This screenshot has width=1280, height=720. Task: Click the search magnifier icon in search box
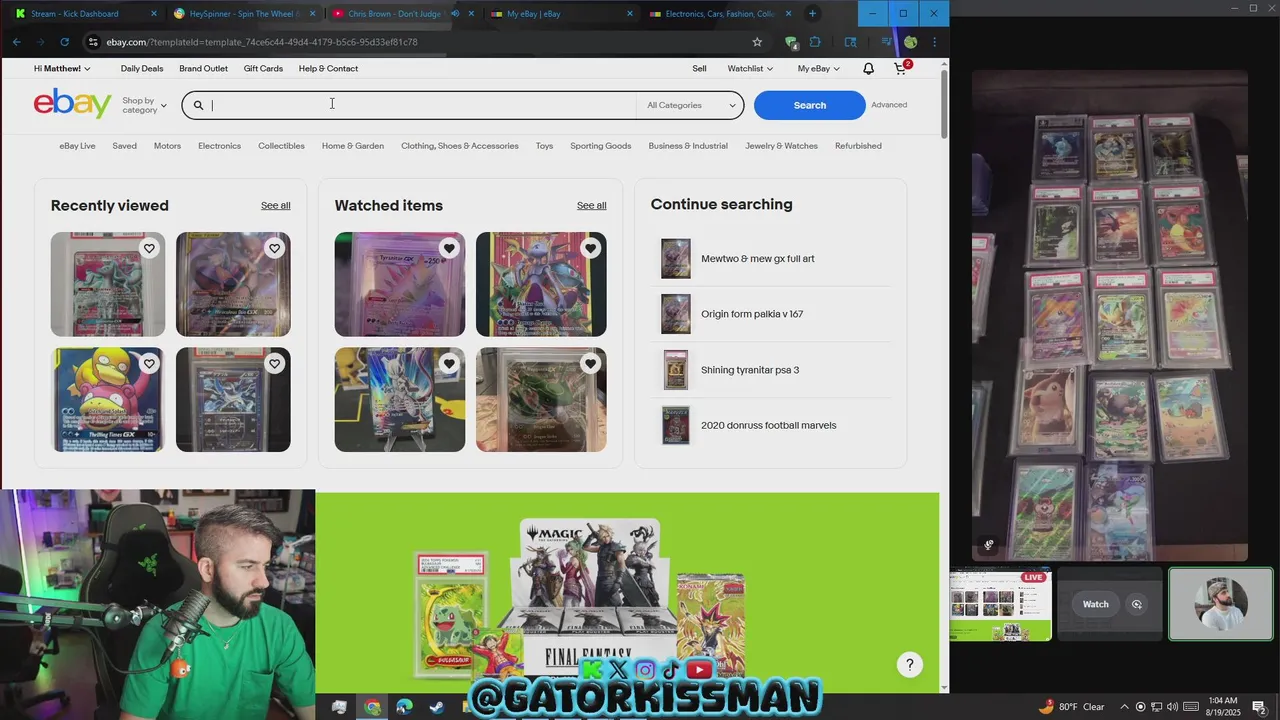[198, 105]
